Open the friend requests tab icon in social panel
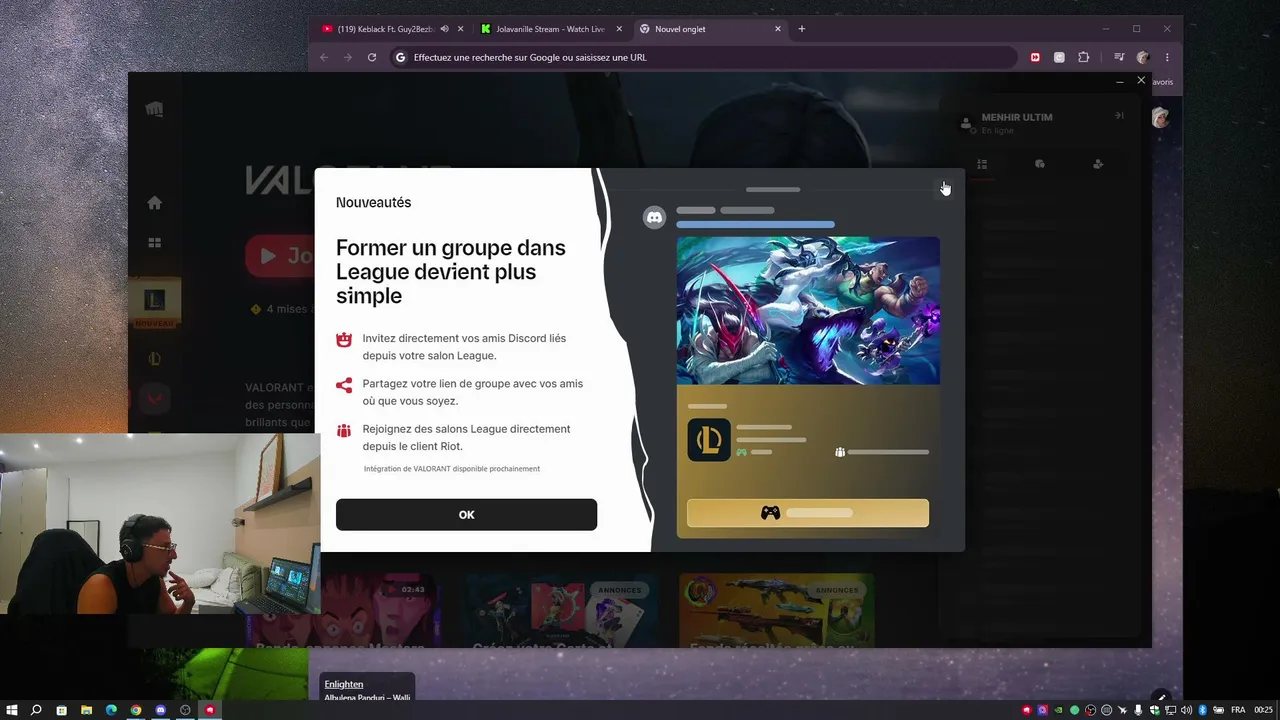The image size is (1280, 720). click(x=1040, y=164)
